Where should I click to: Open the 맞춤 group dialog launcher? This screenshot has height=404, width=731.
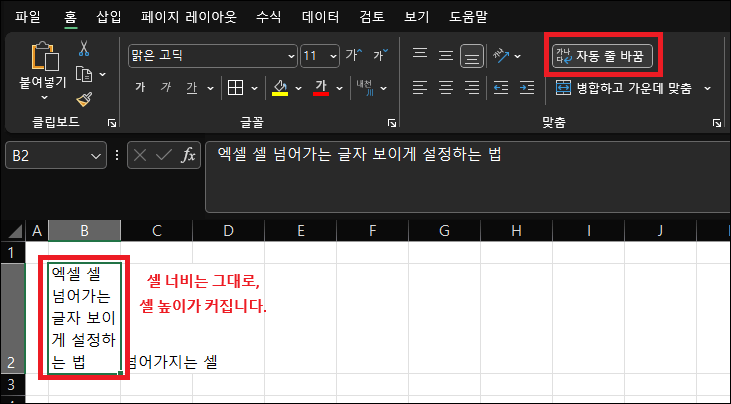click(717, 123)
